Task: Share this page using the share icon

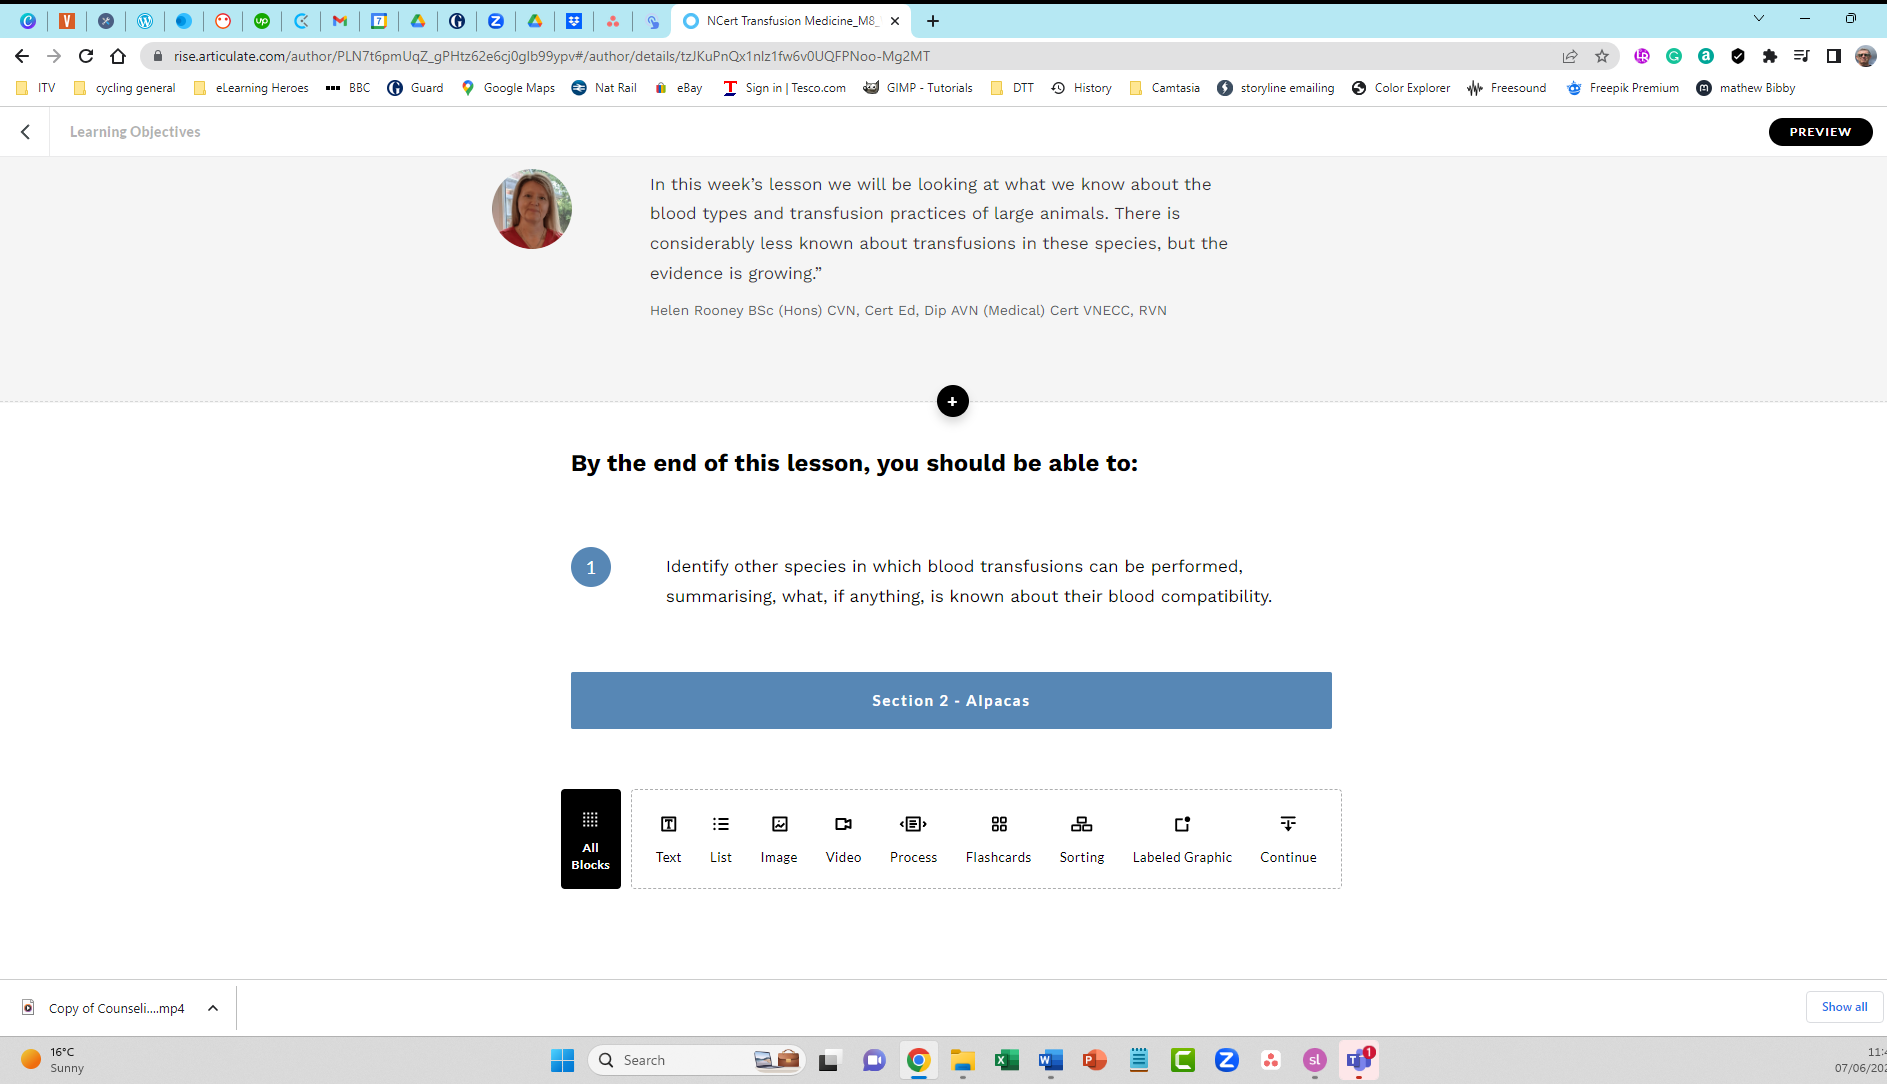Action: coord(1570,56)
